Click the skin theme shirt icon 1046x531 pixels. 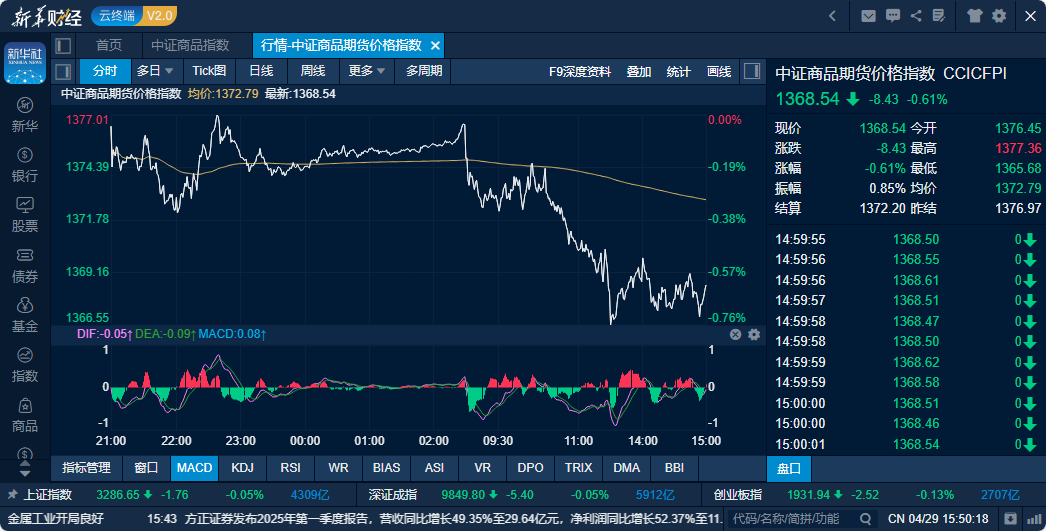[975, 16]
